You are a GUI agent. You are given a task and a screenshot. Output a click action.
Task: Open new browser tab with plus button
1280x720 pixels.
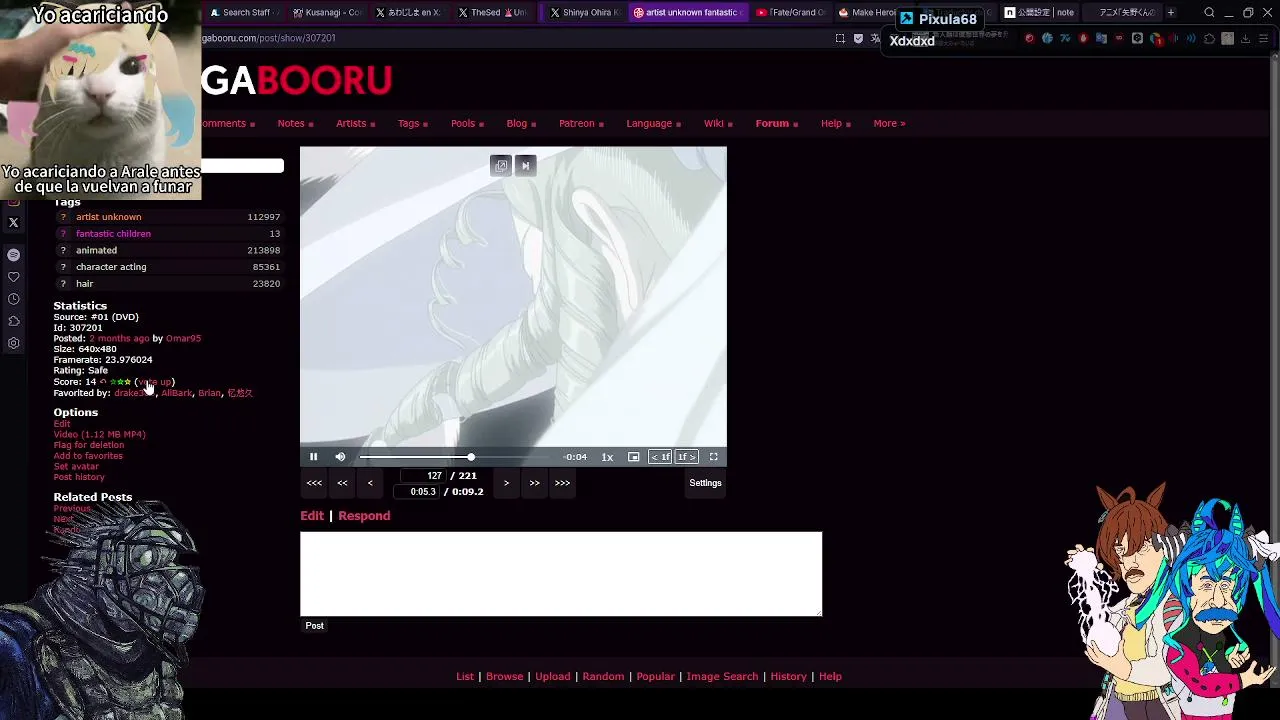coord(1171,13)
